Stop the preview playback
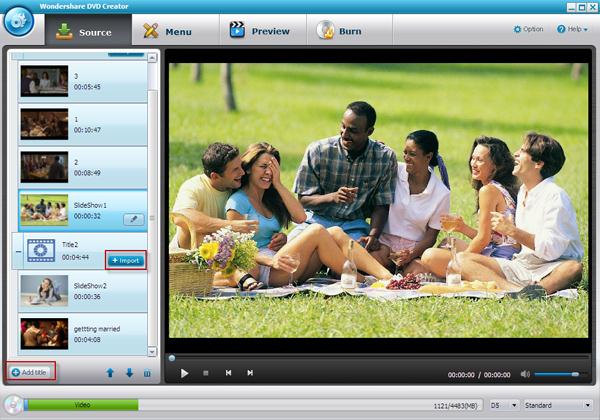Viewport: 600px width, 420px height. pyautogui.click(x=205, y=373)
